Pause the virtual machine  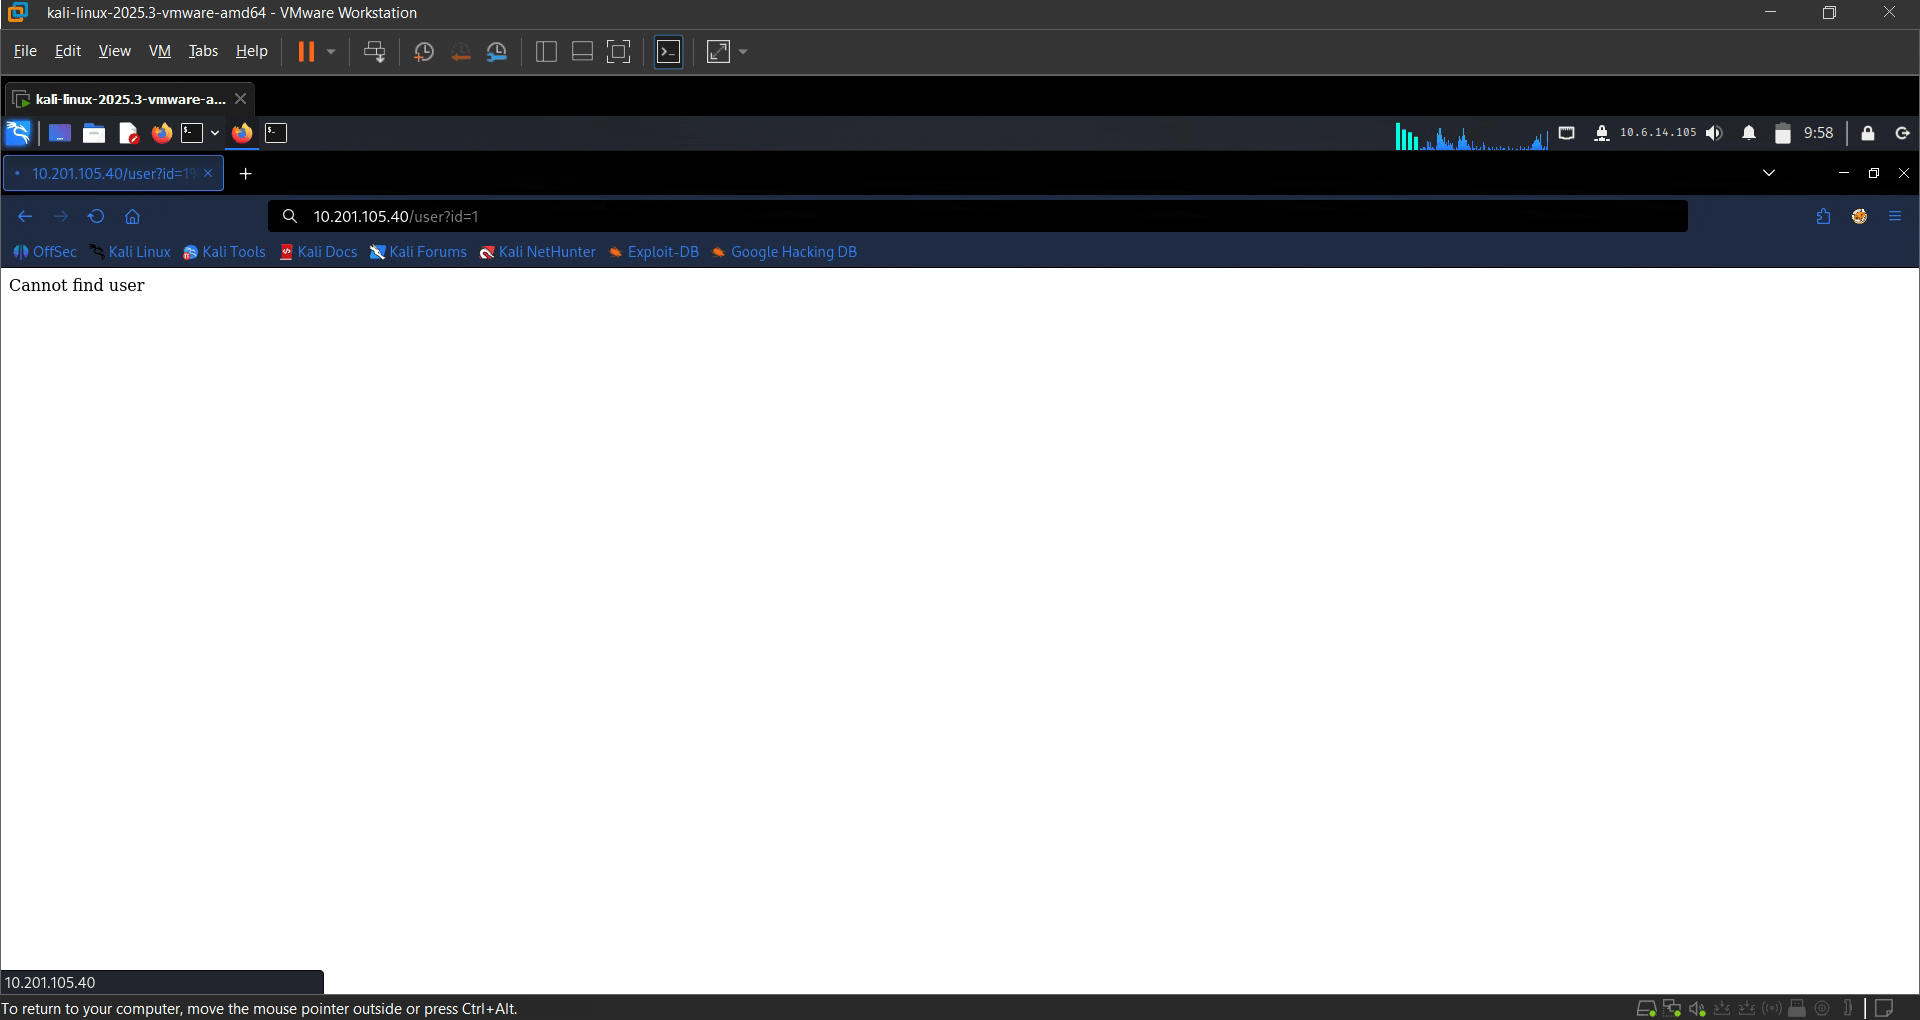coord(306,52)
